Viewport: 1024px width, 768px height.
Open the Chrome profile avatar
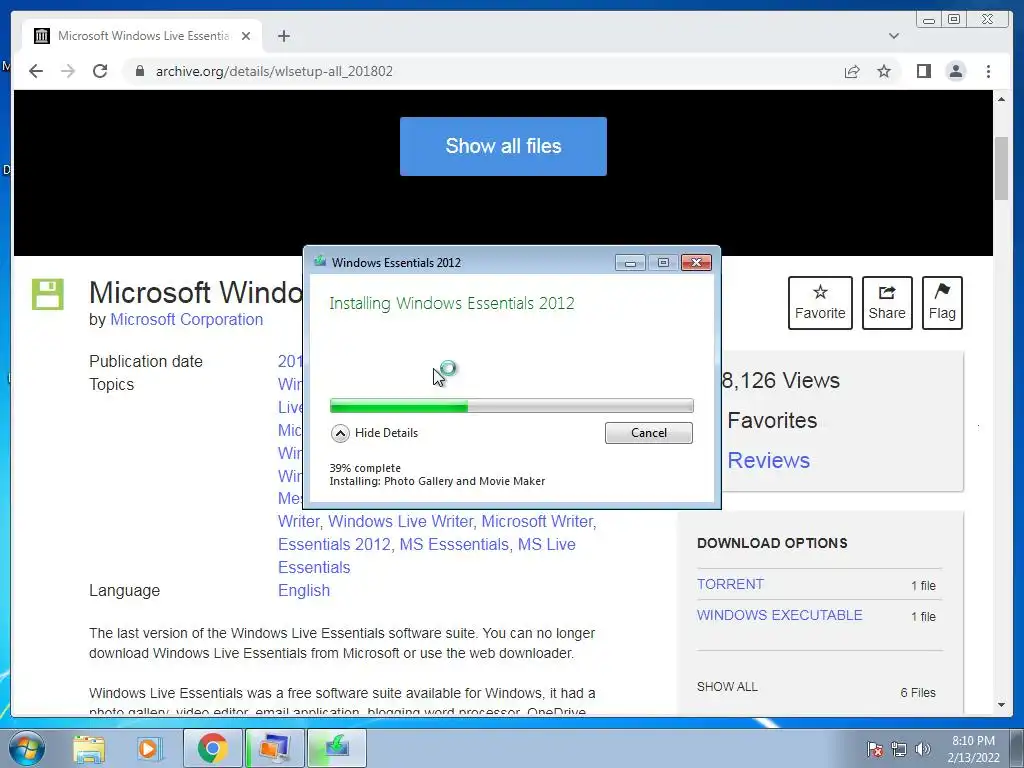coord(955,71)
